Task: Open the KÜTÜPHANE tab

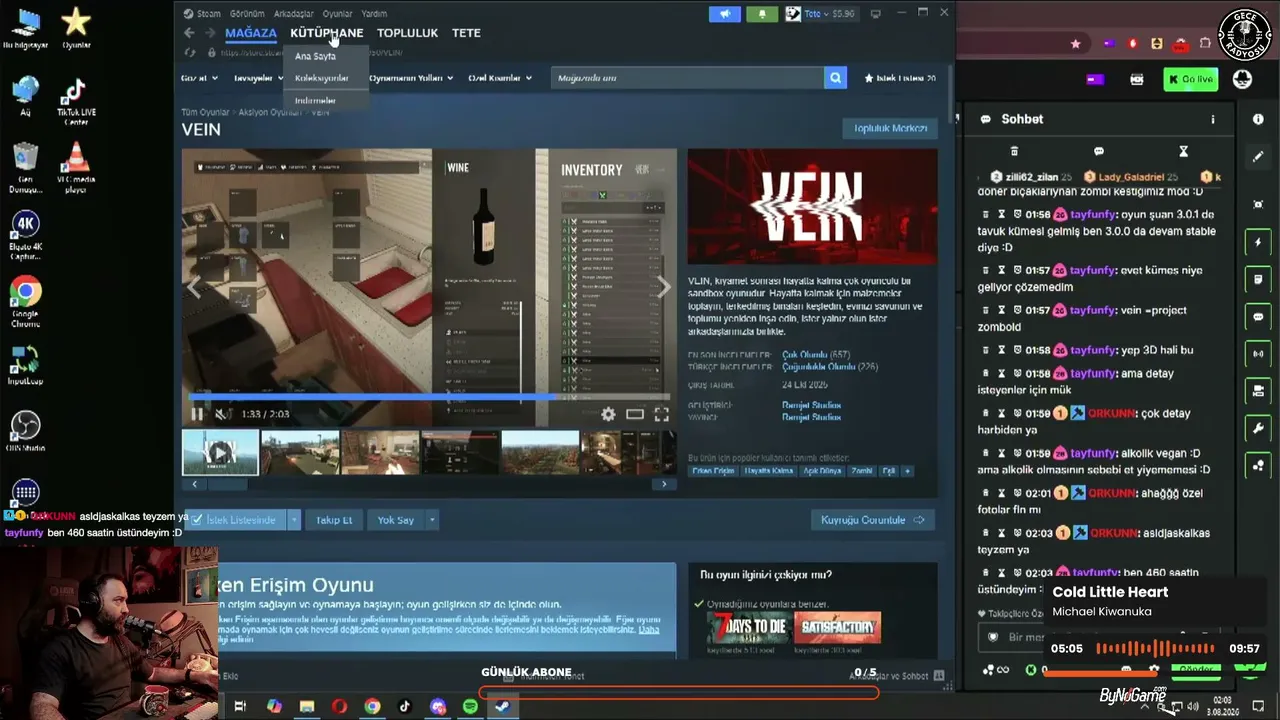Action: (x=327, y=33)
